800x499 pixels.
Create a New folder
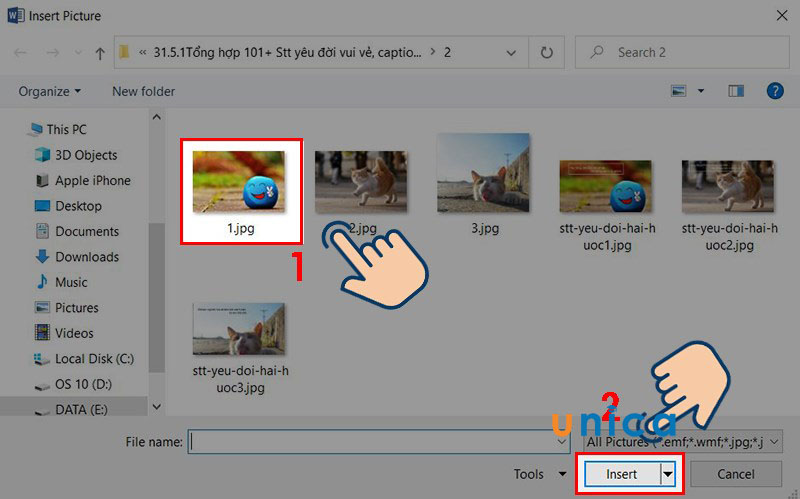(143, 91)
